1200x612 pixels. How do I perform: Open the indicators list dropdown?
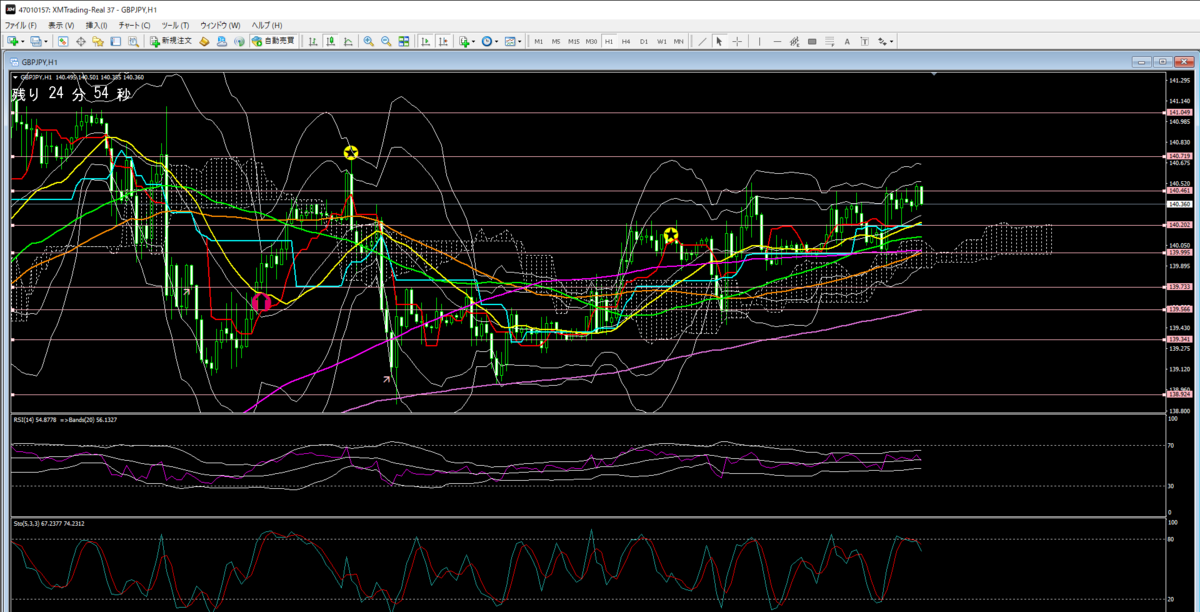tap(473, 41)
